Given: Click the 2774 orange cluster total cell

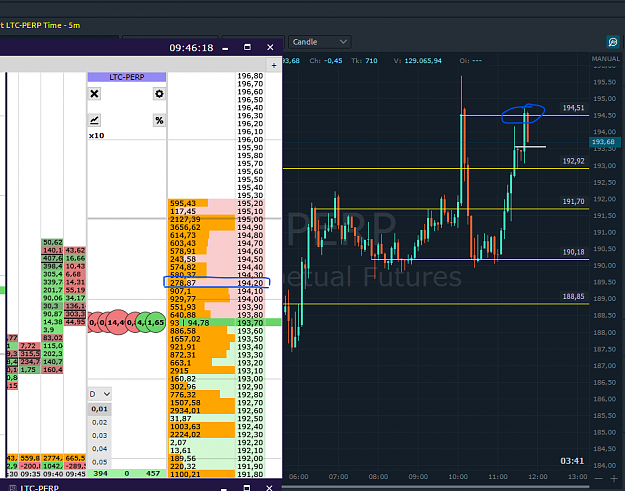Looking at the screenshot, I should click(x=52, y=458).
